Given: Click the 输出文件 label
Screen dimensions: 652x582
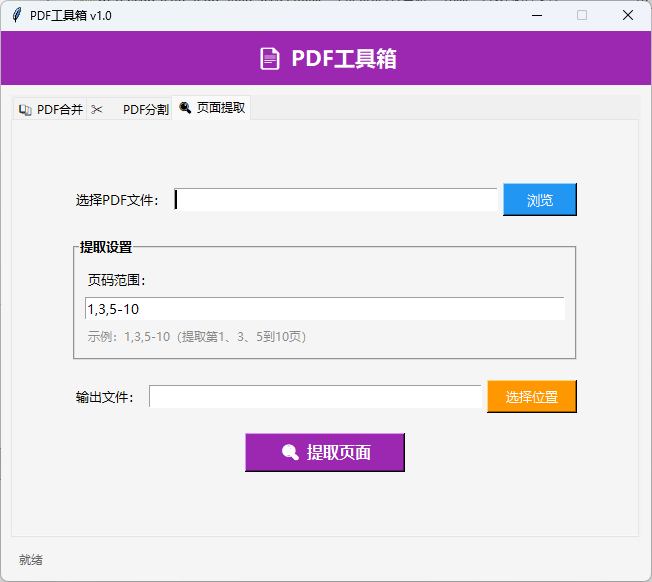Looking at the screenshot, I should (105, 397).
